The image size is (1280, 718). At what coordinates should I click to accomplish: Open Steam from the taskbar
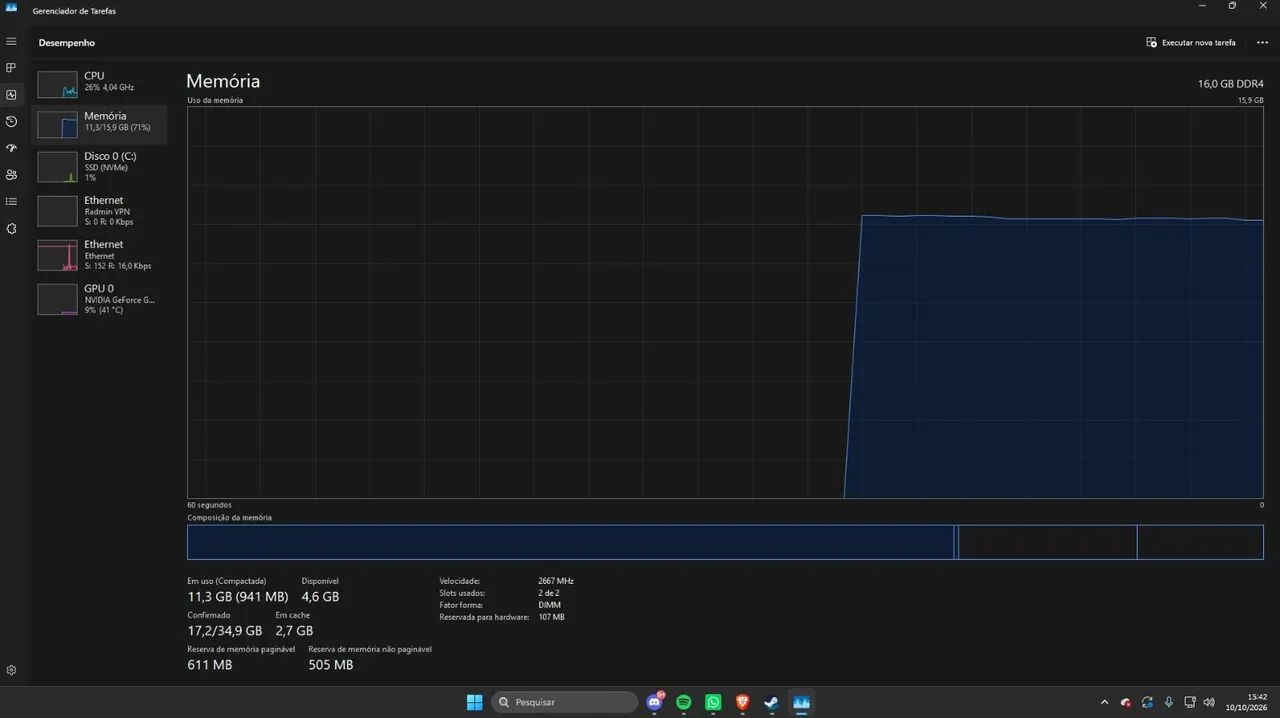point(771,702)
